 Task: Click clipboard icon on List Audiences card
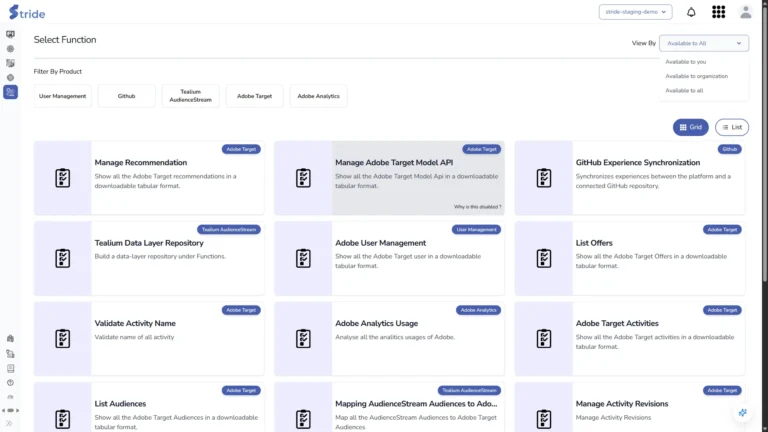tap(63, 419)
